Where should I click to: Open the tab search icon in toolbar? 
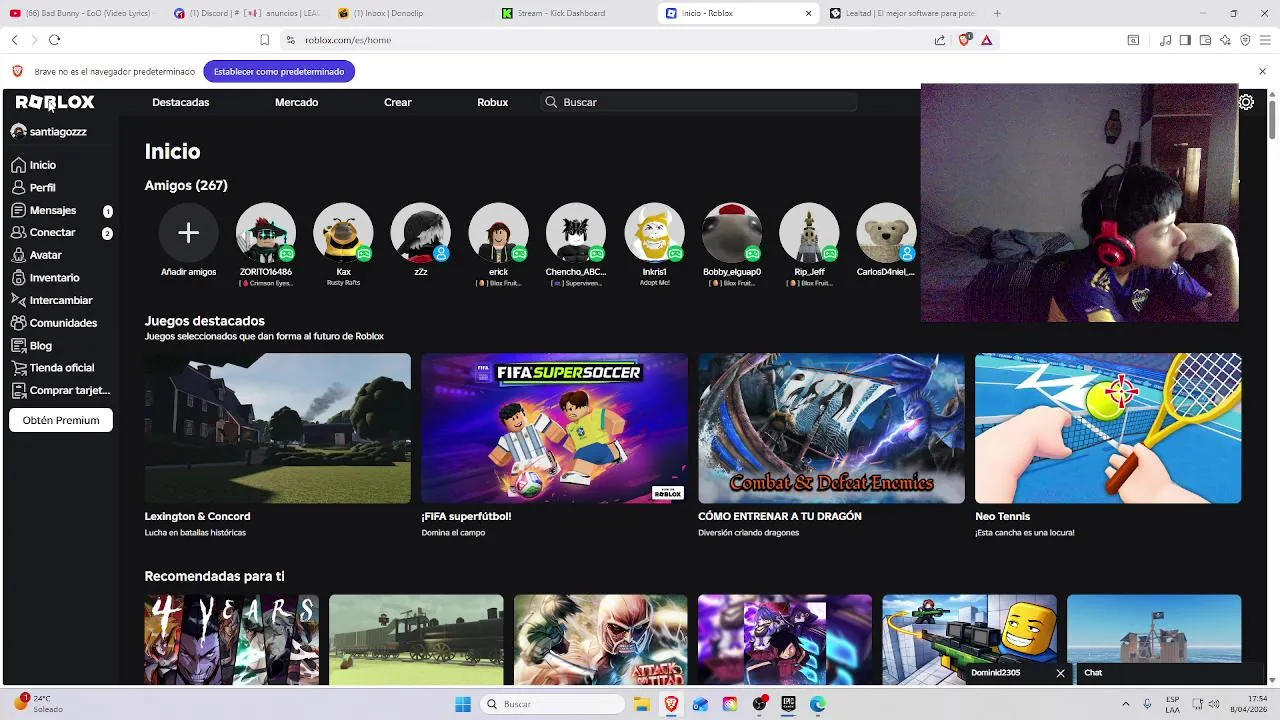pos(1133,40)
